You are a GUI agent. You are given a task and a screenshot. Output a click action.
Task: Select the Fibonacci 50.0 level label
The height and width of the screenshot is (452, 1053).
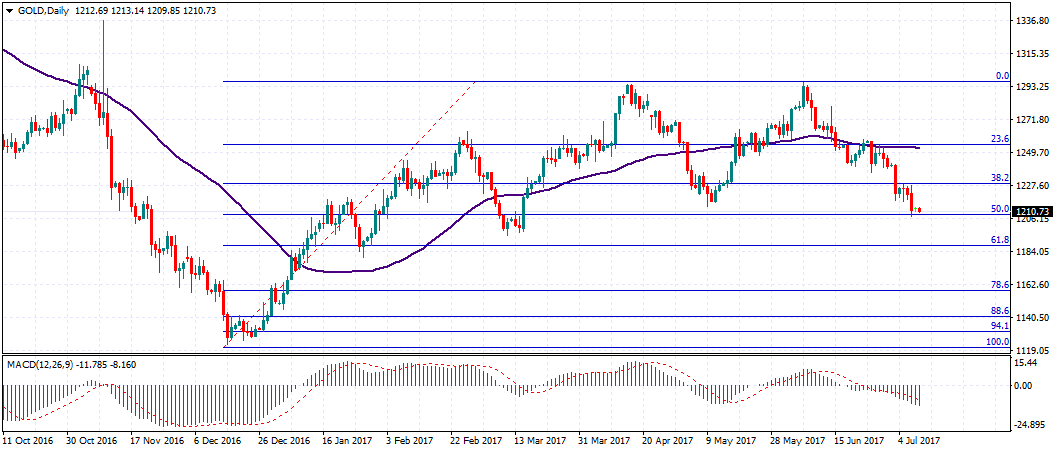998,209
